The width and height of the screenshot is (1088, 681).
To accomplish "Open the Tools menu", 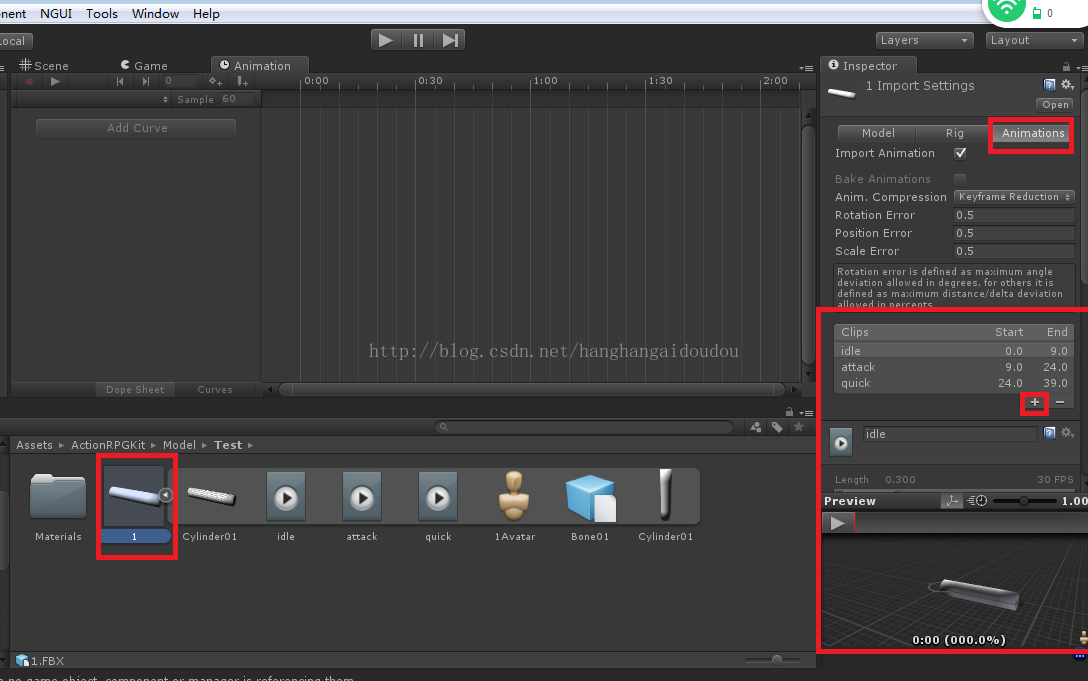I will (101, 13).
